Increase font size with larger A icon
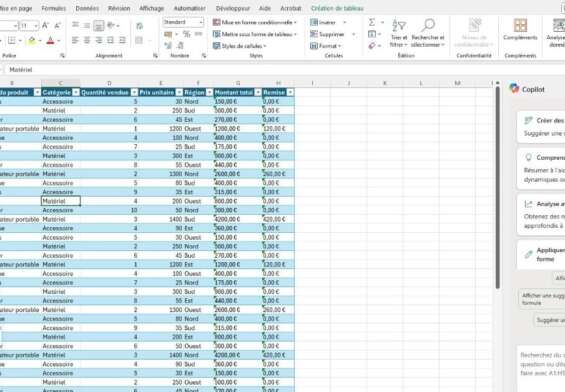Viewport: 565px width, 392px height. (45, 26)
